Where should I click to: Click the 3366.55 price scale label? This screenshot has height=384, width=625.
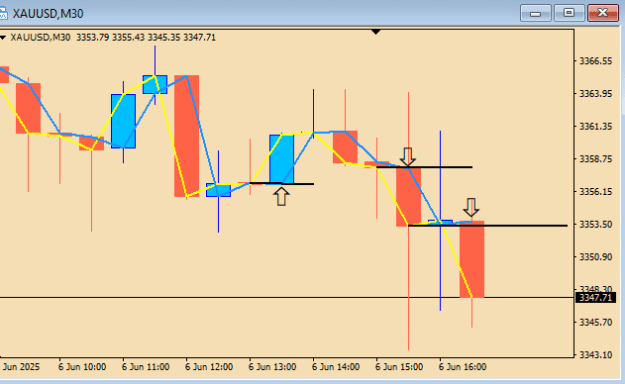[595, 61]
